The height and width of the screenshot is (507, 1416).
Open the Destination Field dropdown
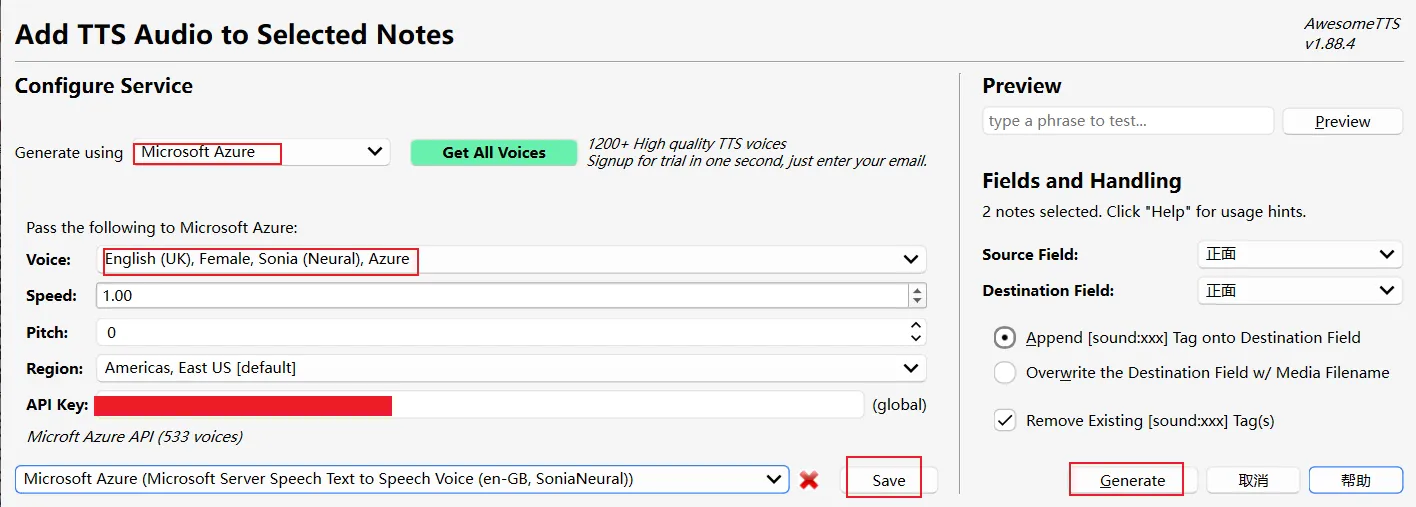click(x=1299, y=290)
